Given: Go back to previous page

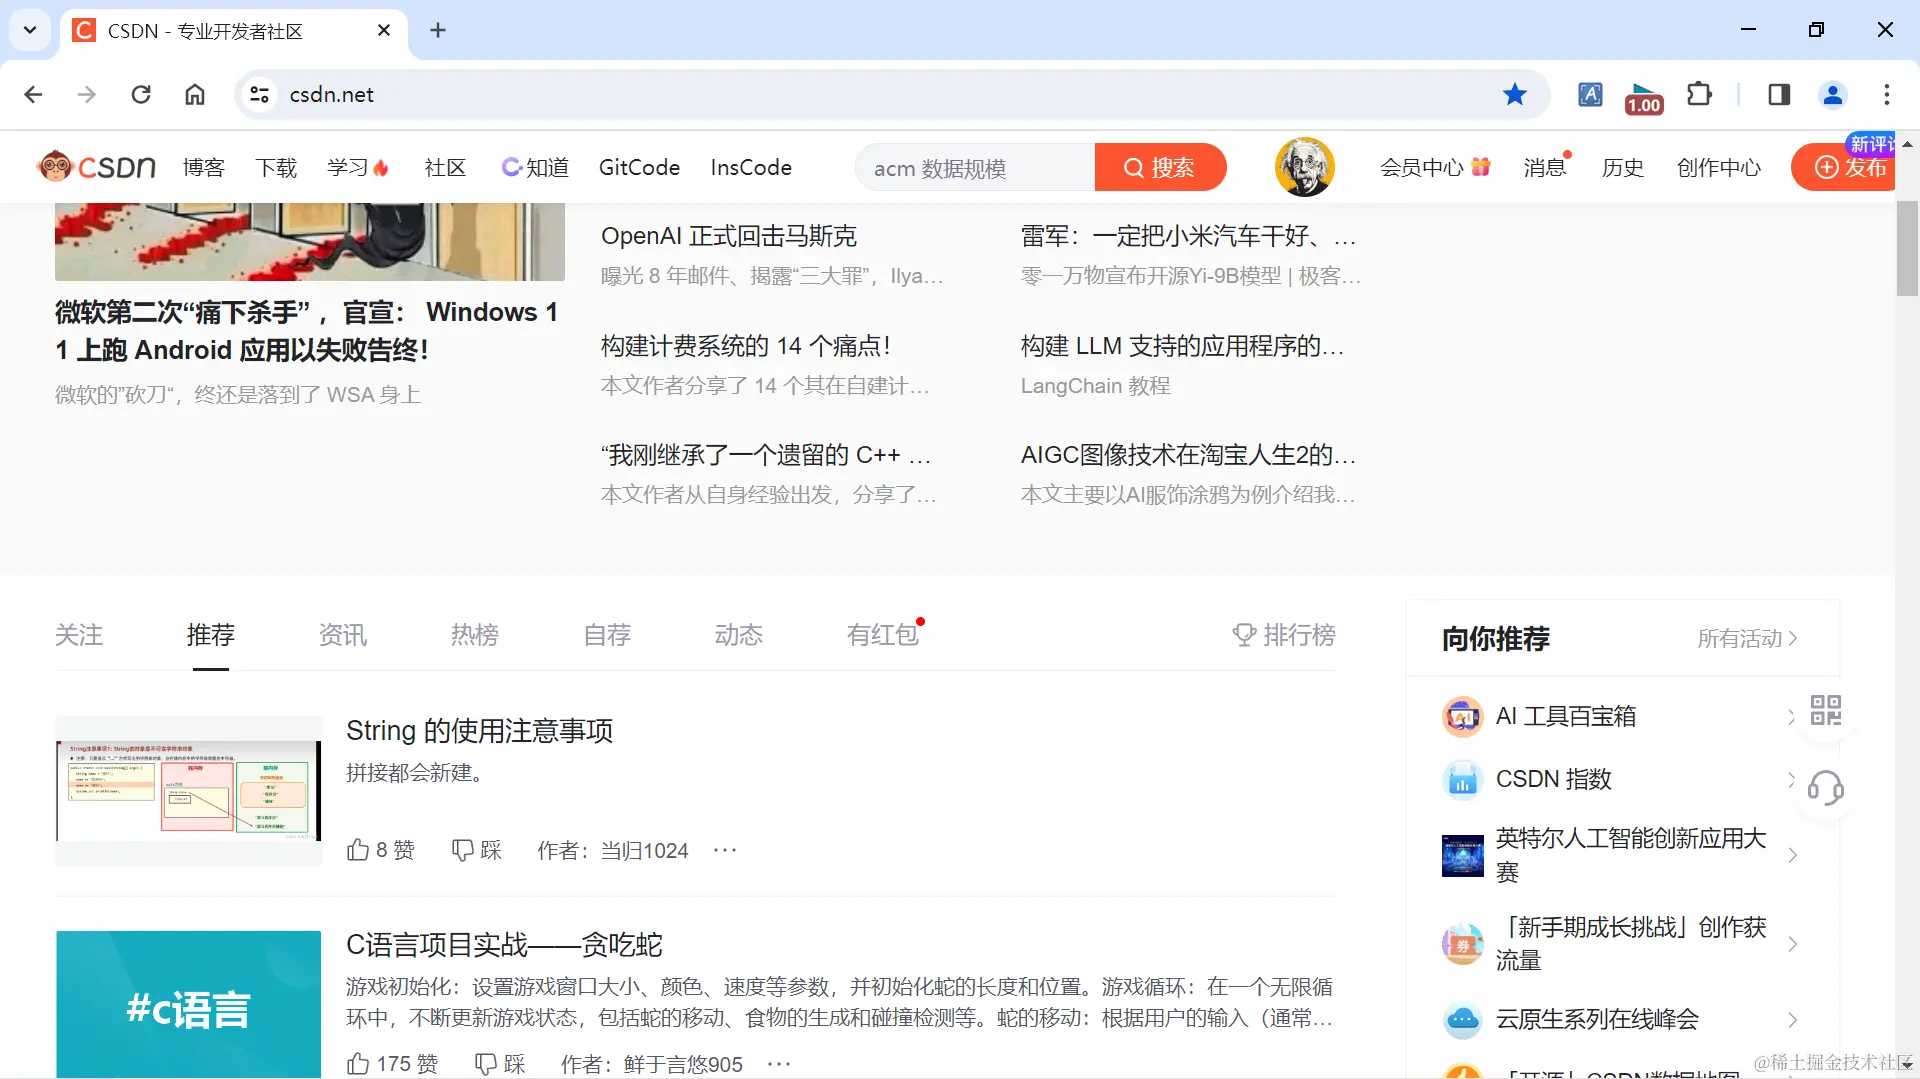Looking at the screenshot, I should tap(33, 94).
